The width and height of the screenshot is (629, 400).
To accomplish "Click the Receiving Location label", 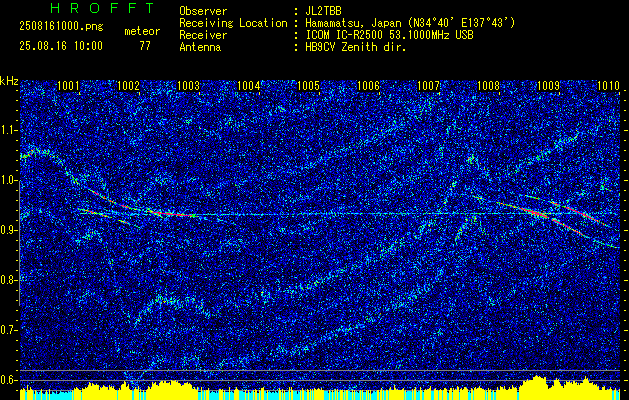I will (233, 23).
